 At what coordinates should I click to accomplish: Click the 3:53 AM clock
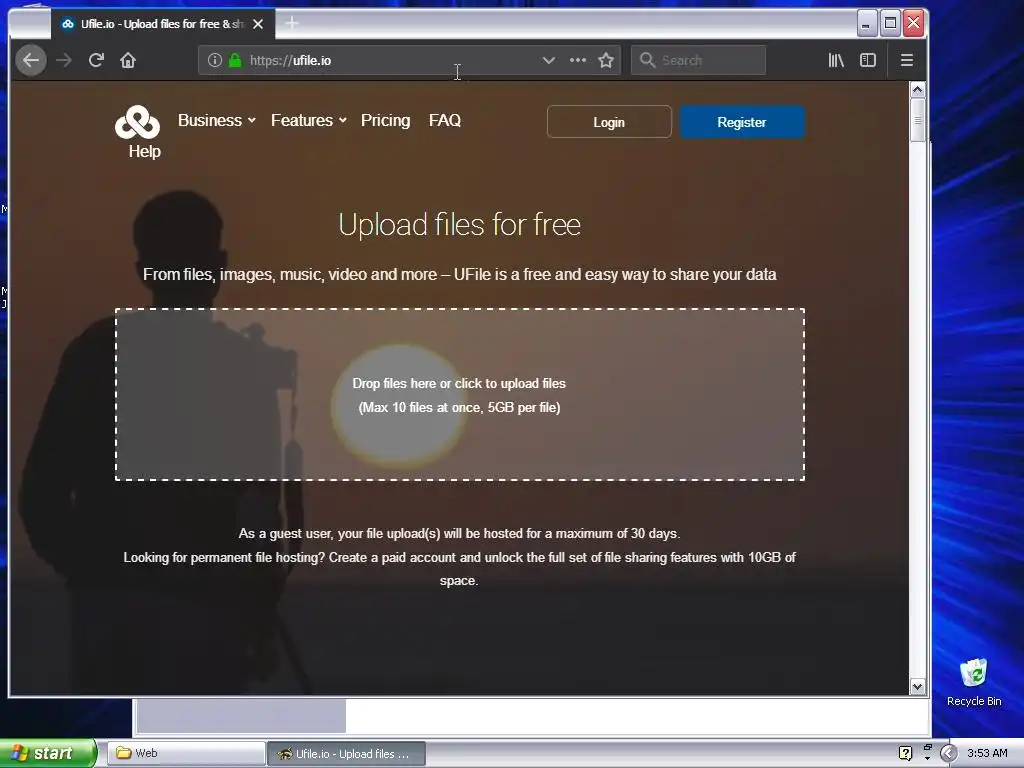point(987,753)
